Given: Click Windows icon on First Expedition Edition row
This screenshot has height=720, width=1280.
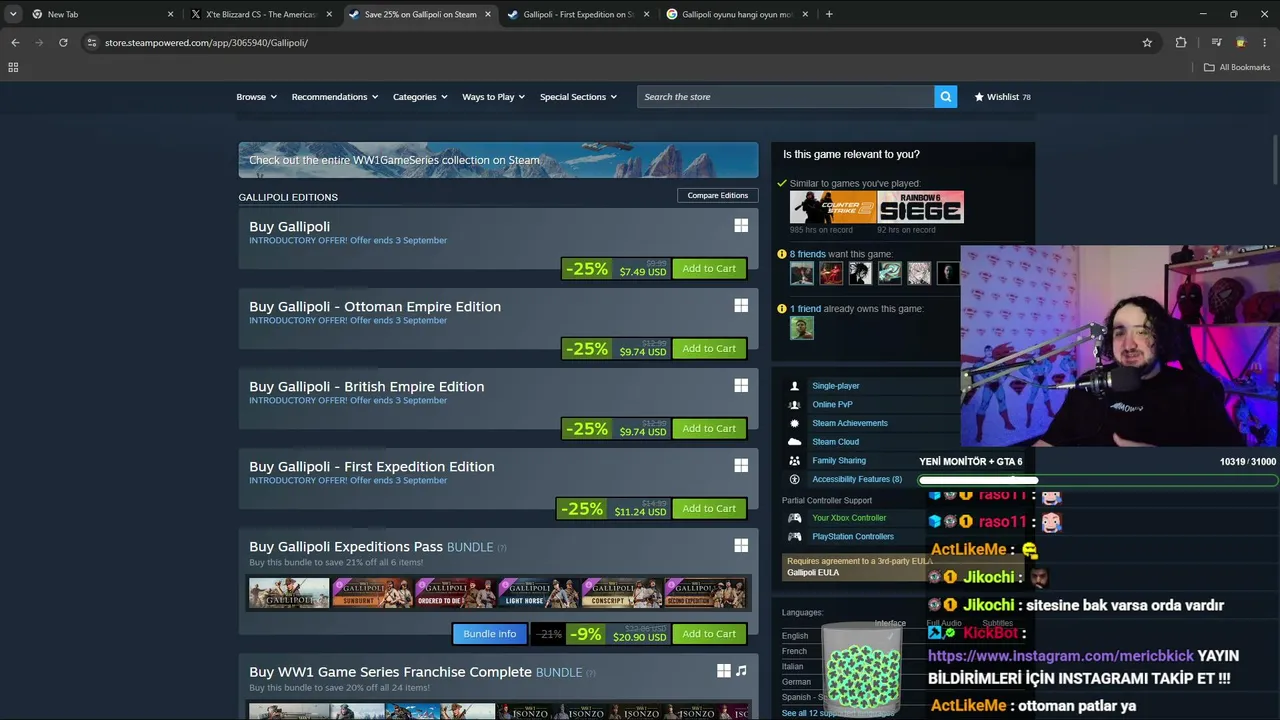Looking at the screenshot, I should pos(741,466).
